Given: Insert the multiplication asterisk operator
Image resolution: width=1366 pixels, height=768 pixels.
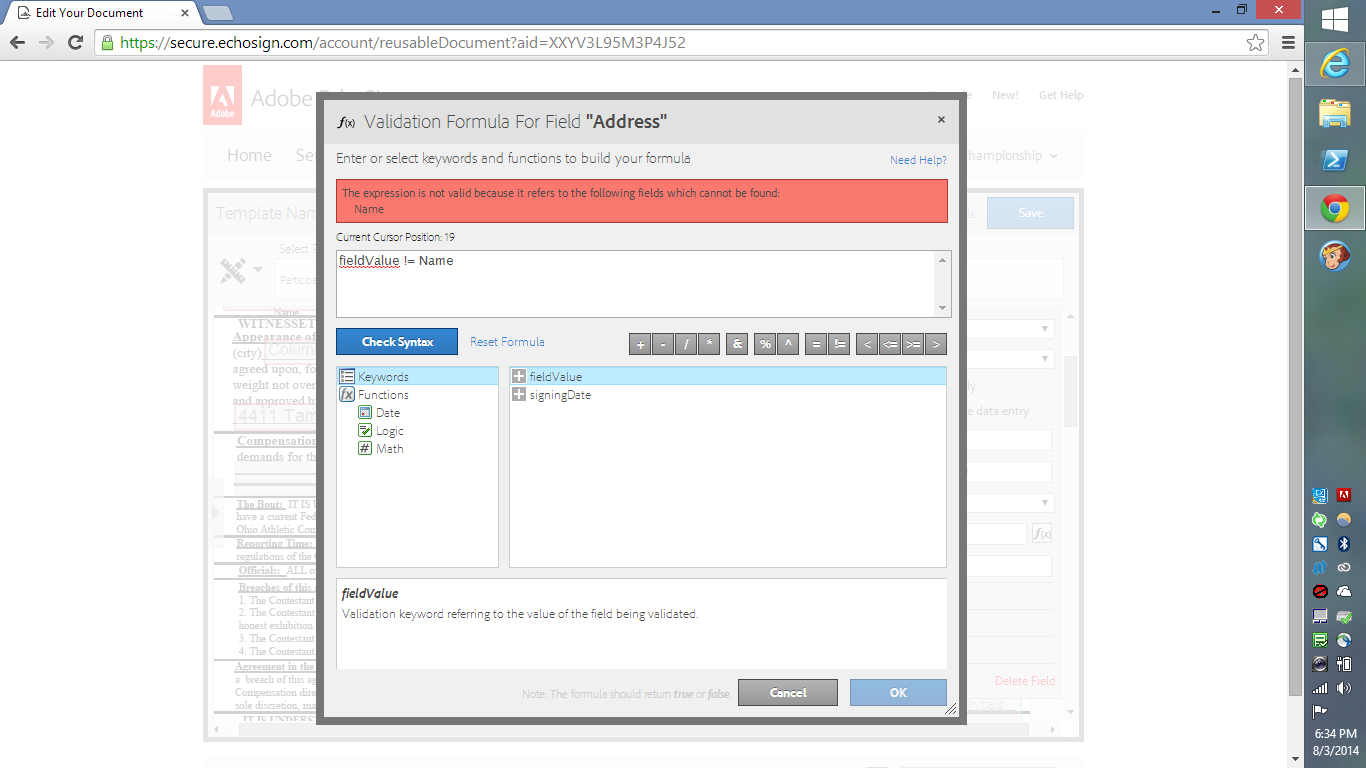Looking at the screenshot, I should (x=709, y=344).
